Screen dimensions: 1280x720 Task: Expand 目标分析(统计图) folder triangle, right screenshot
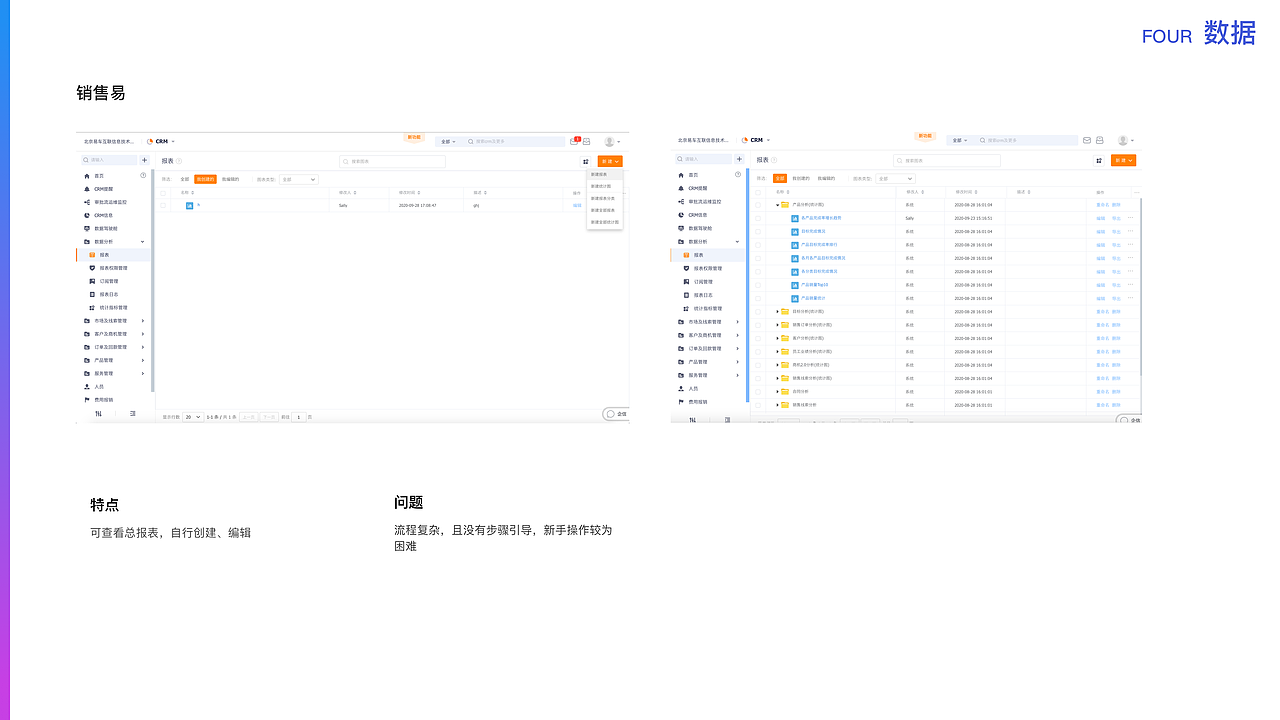click(x=777, y=311)
